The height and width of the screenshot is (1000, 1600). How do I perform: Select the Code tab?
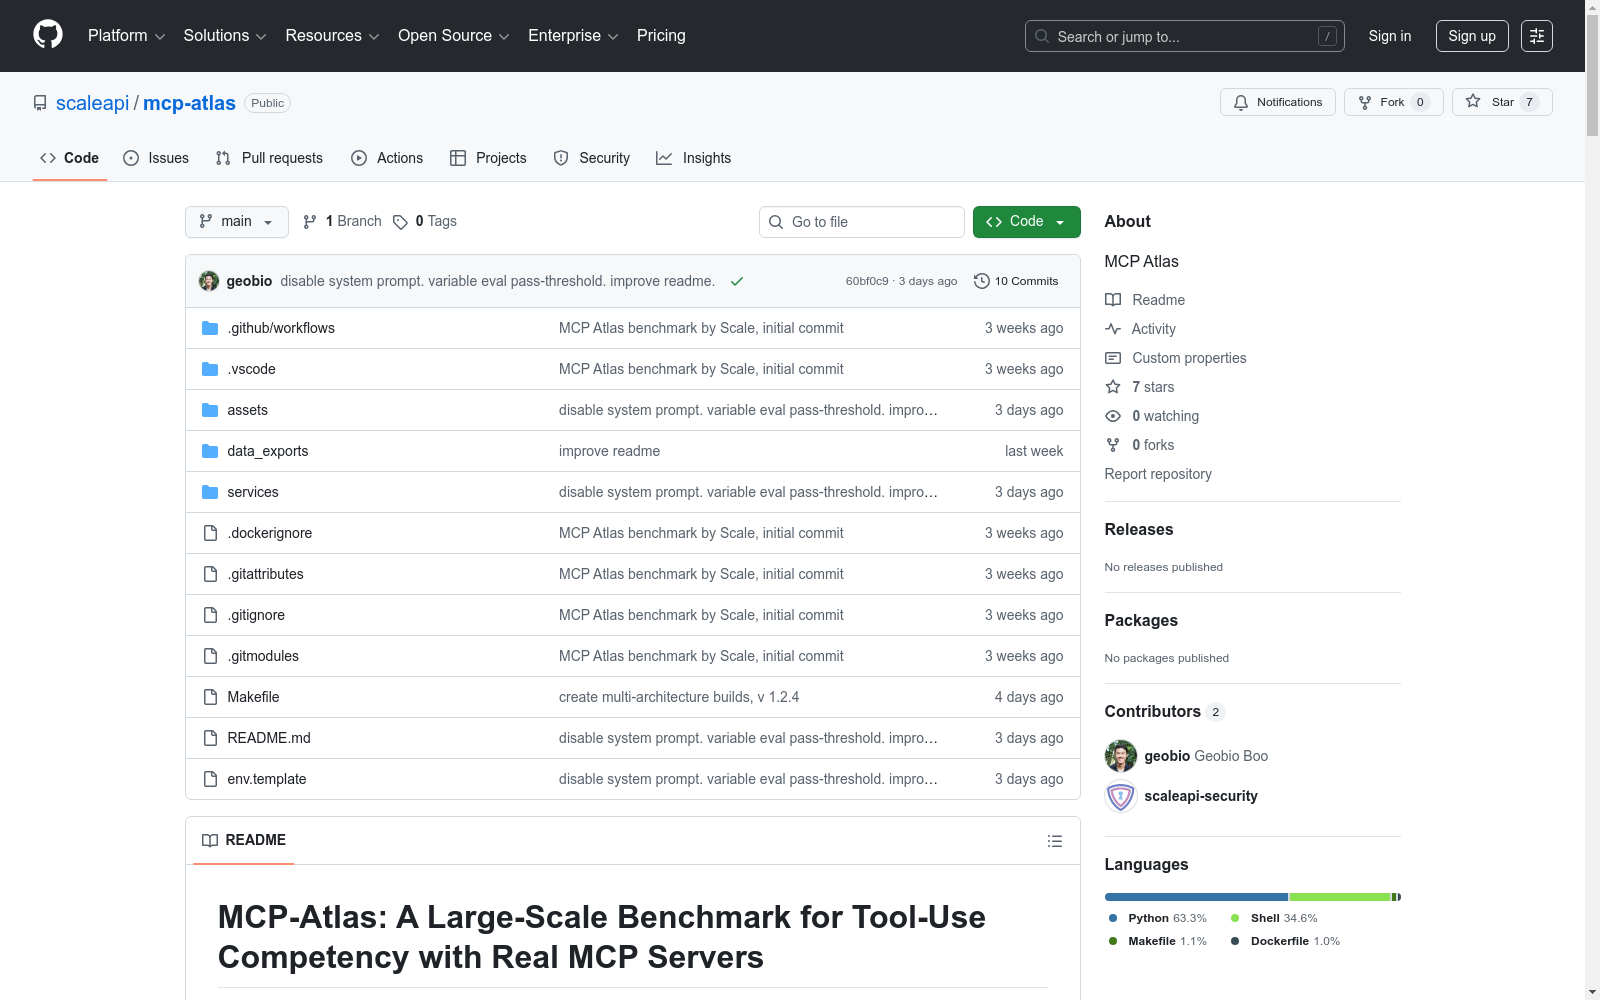[70, 158]
